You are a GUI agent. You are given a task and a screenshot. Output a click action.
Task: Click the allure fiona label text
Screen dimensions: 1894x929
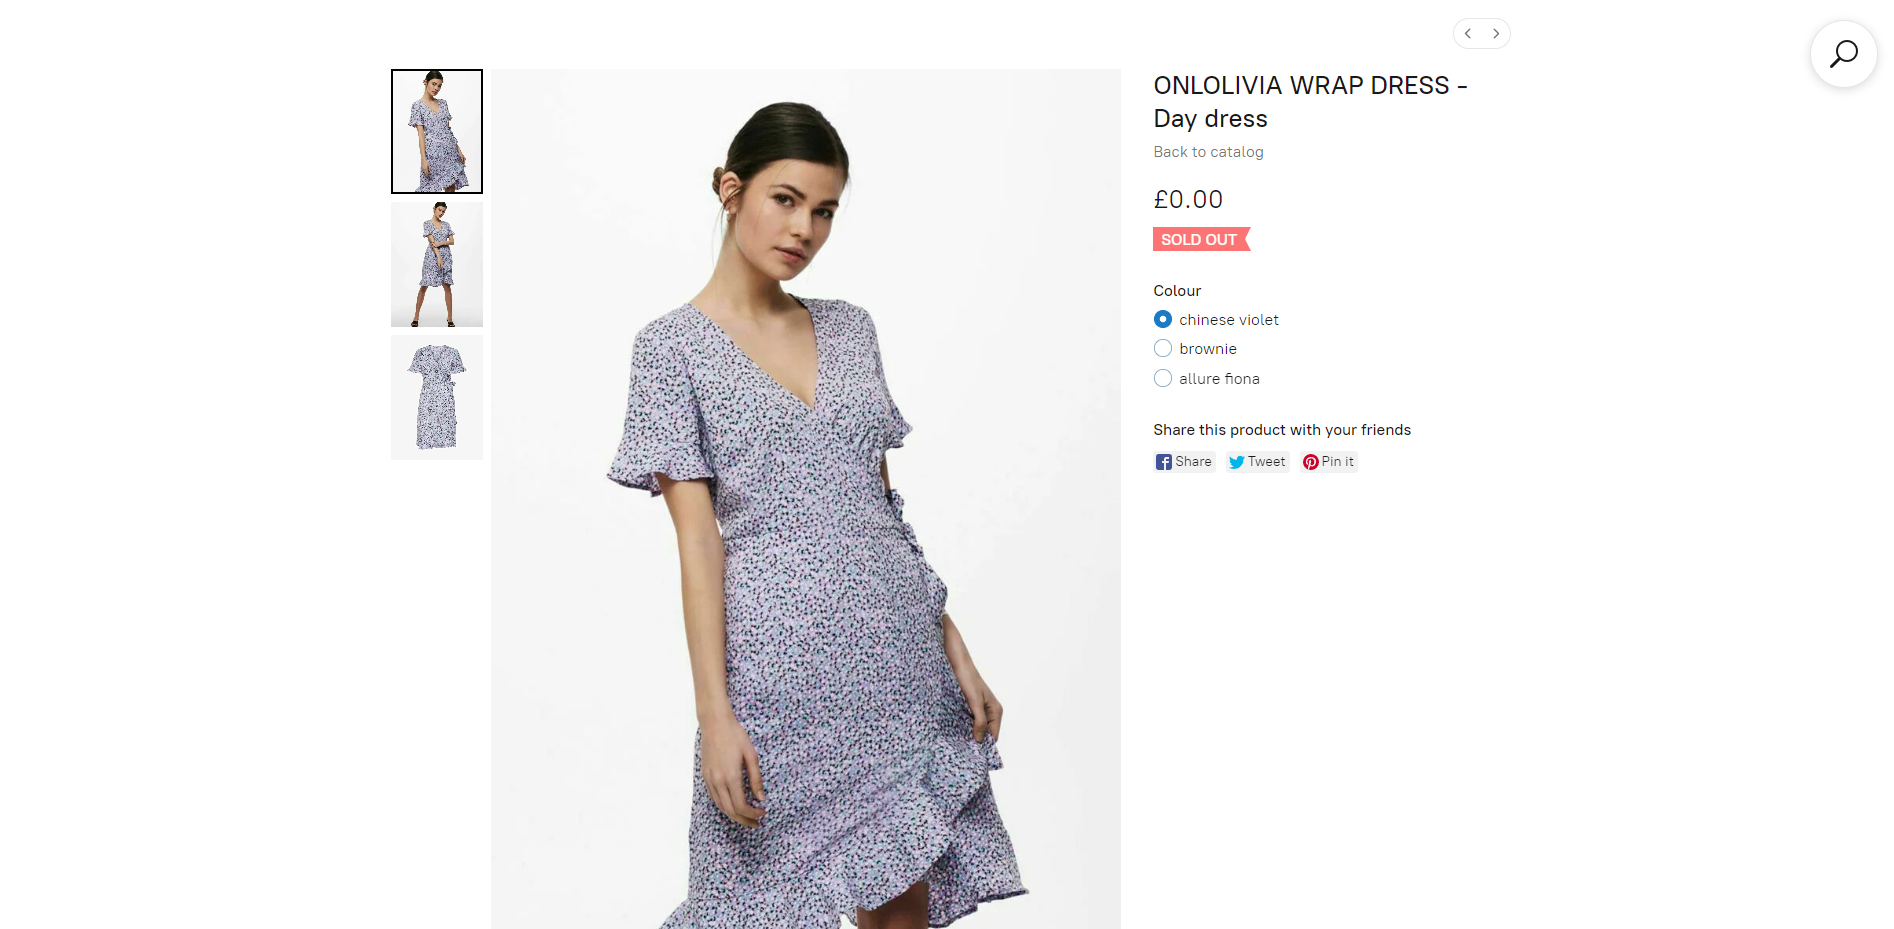pos(1219,379)
